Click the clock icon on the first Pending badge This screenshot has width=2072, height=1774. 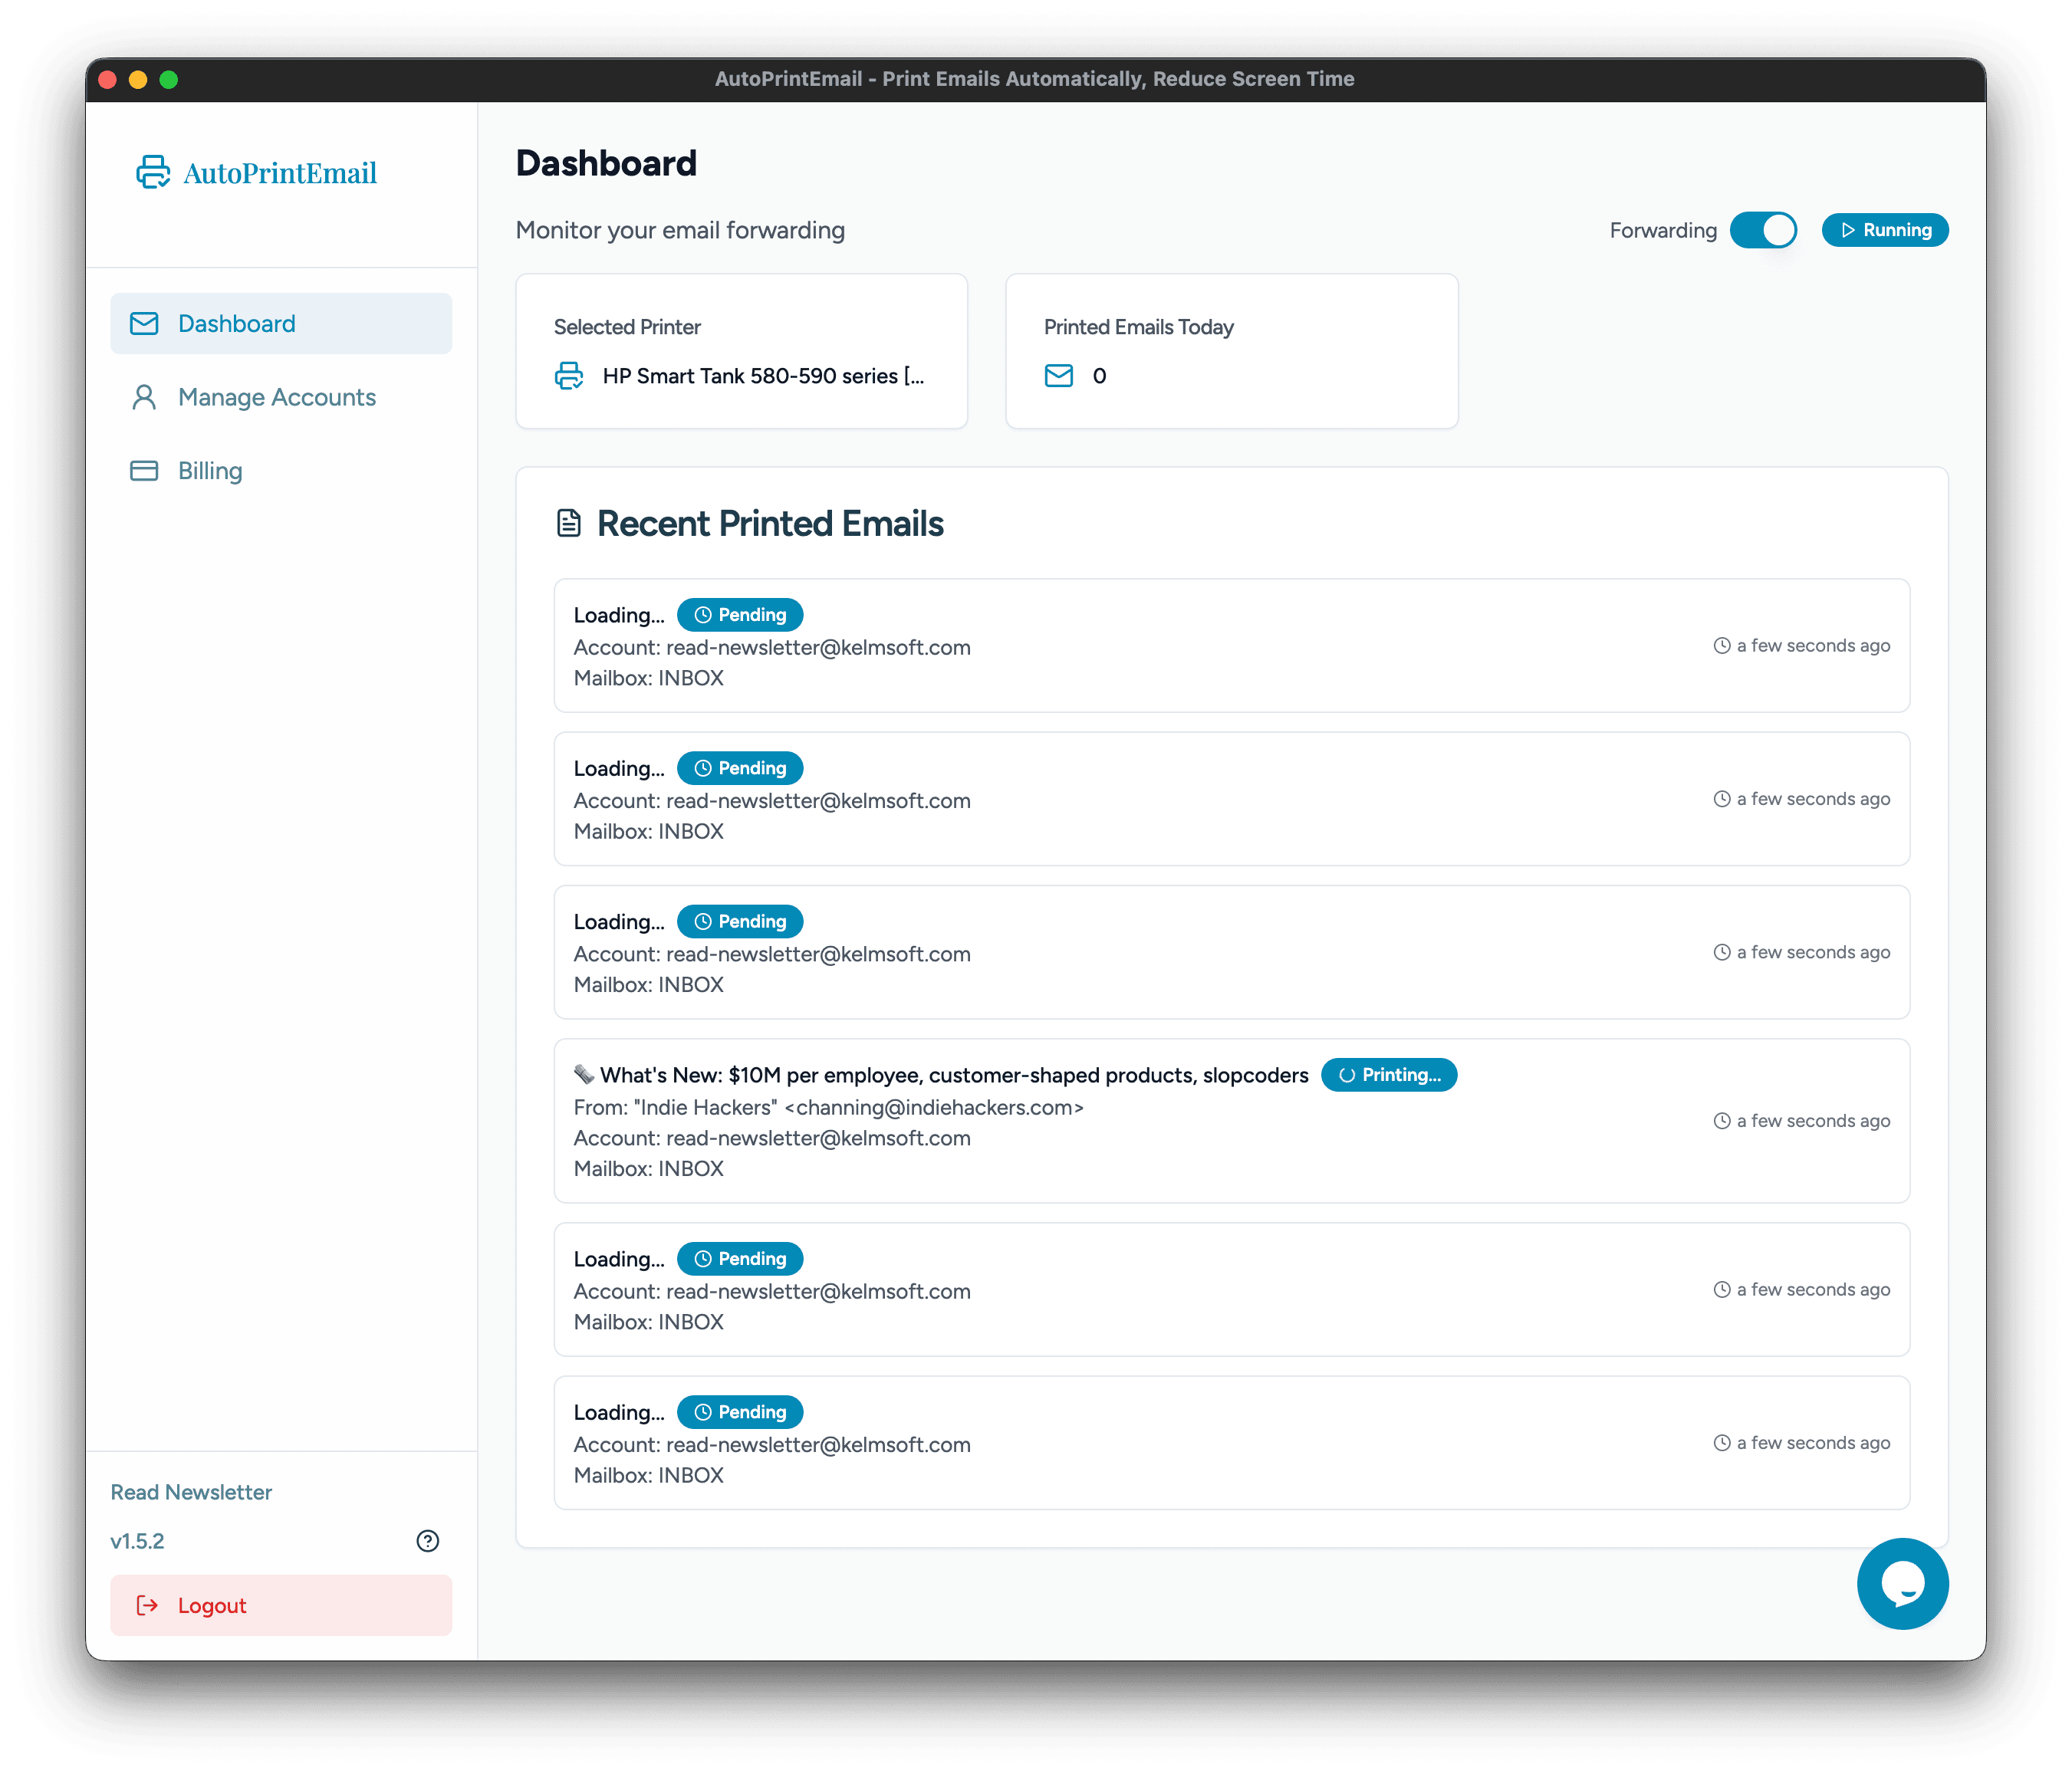(x=703, y=614)
